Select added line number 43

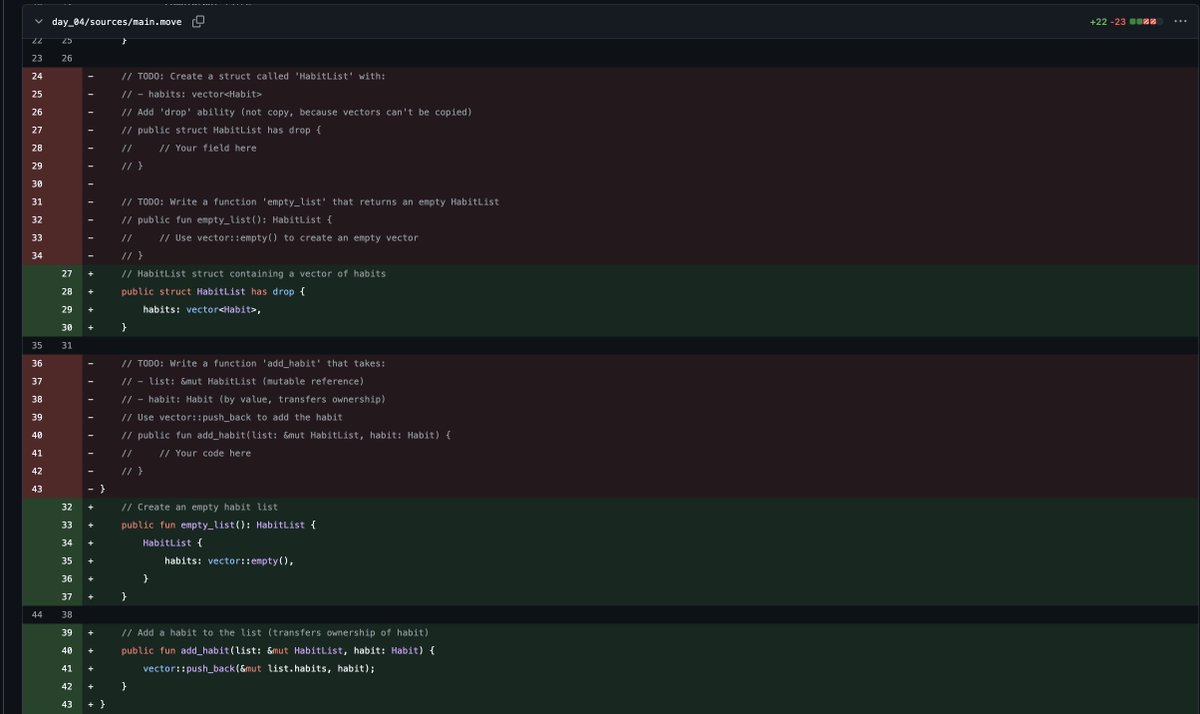click(x=68, y=706)
